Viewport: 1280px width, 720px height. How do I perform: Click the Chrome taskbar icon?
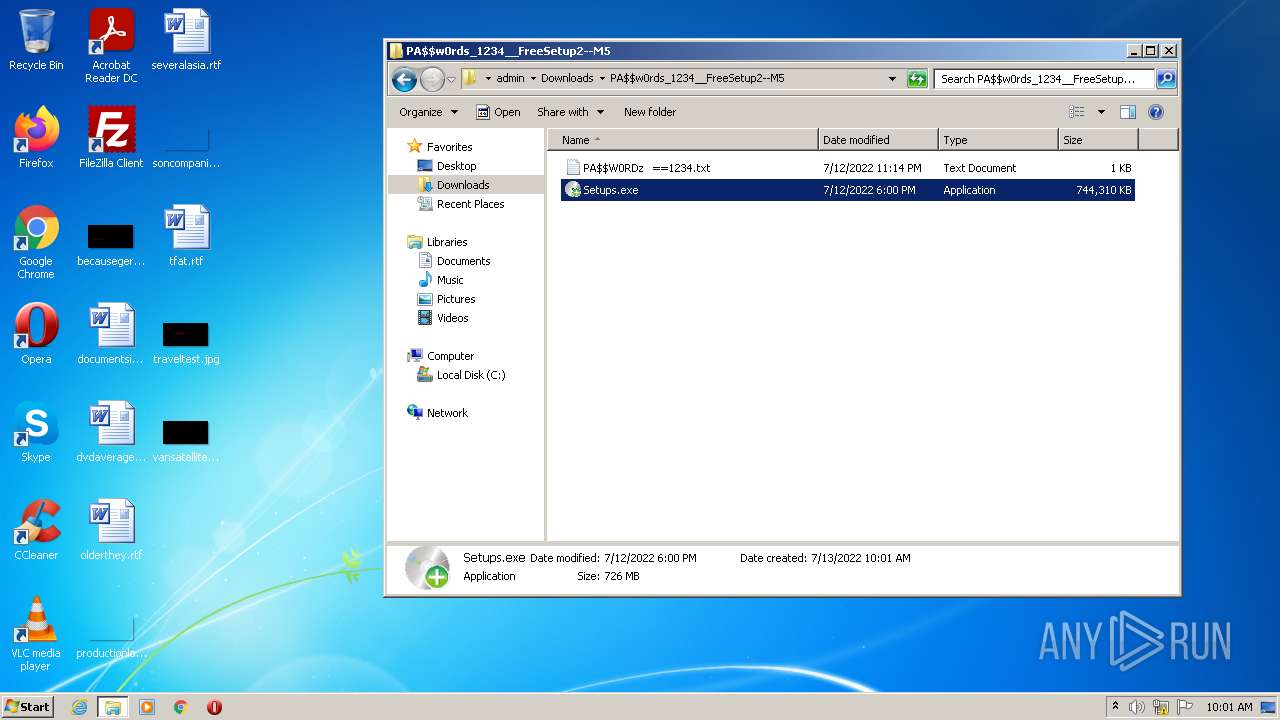pyautogui.click(x=181, y=707)
